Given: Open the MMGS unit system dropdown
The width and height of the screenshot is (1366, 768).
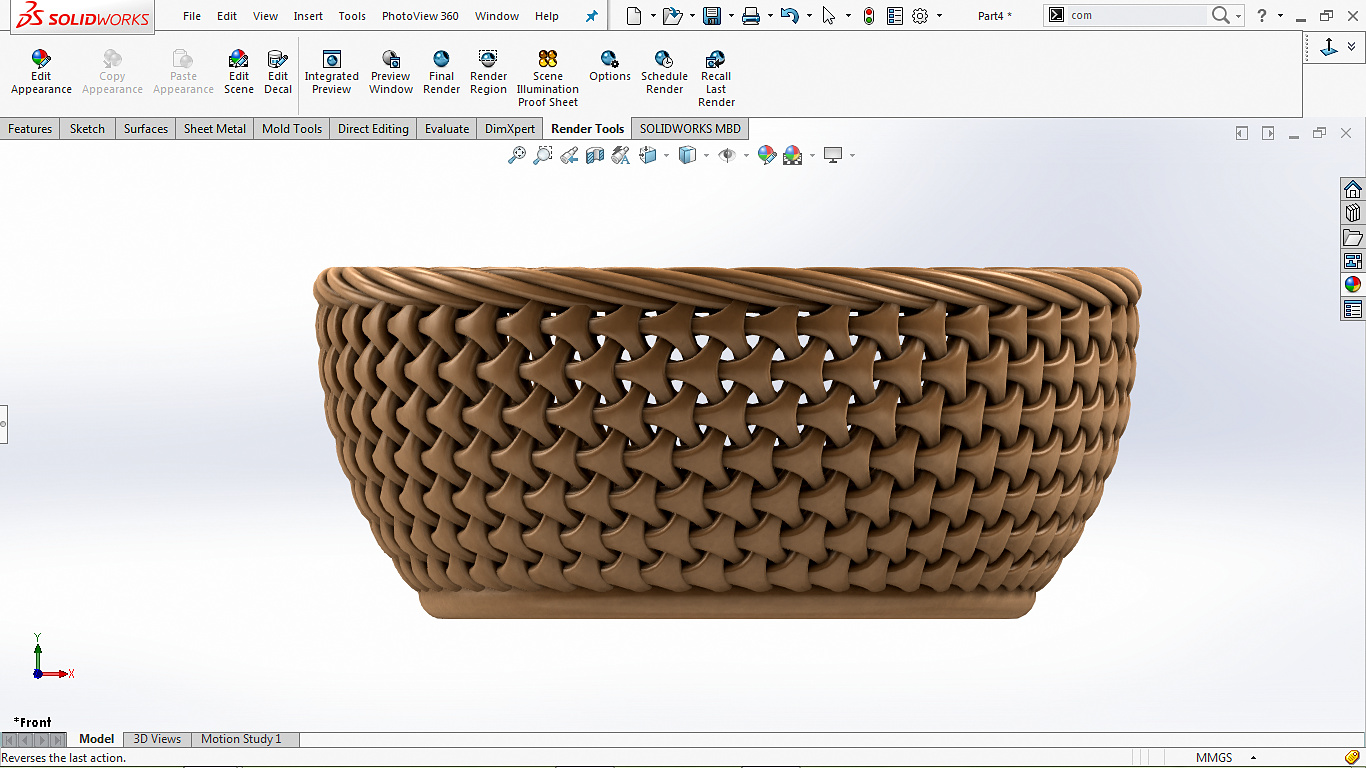Looking at the screenshot, I should (1252, 758).
